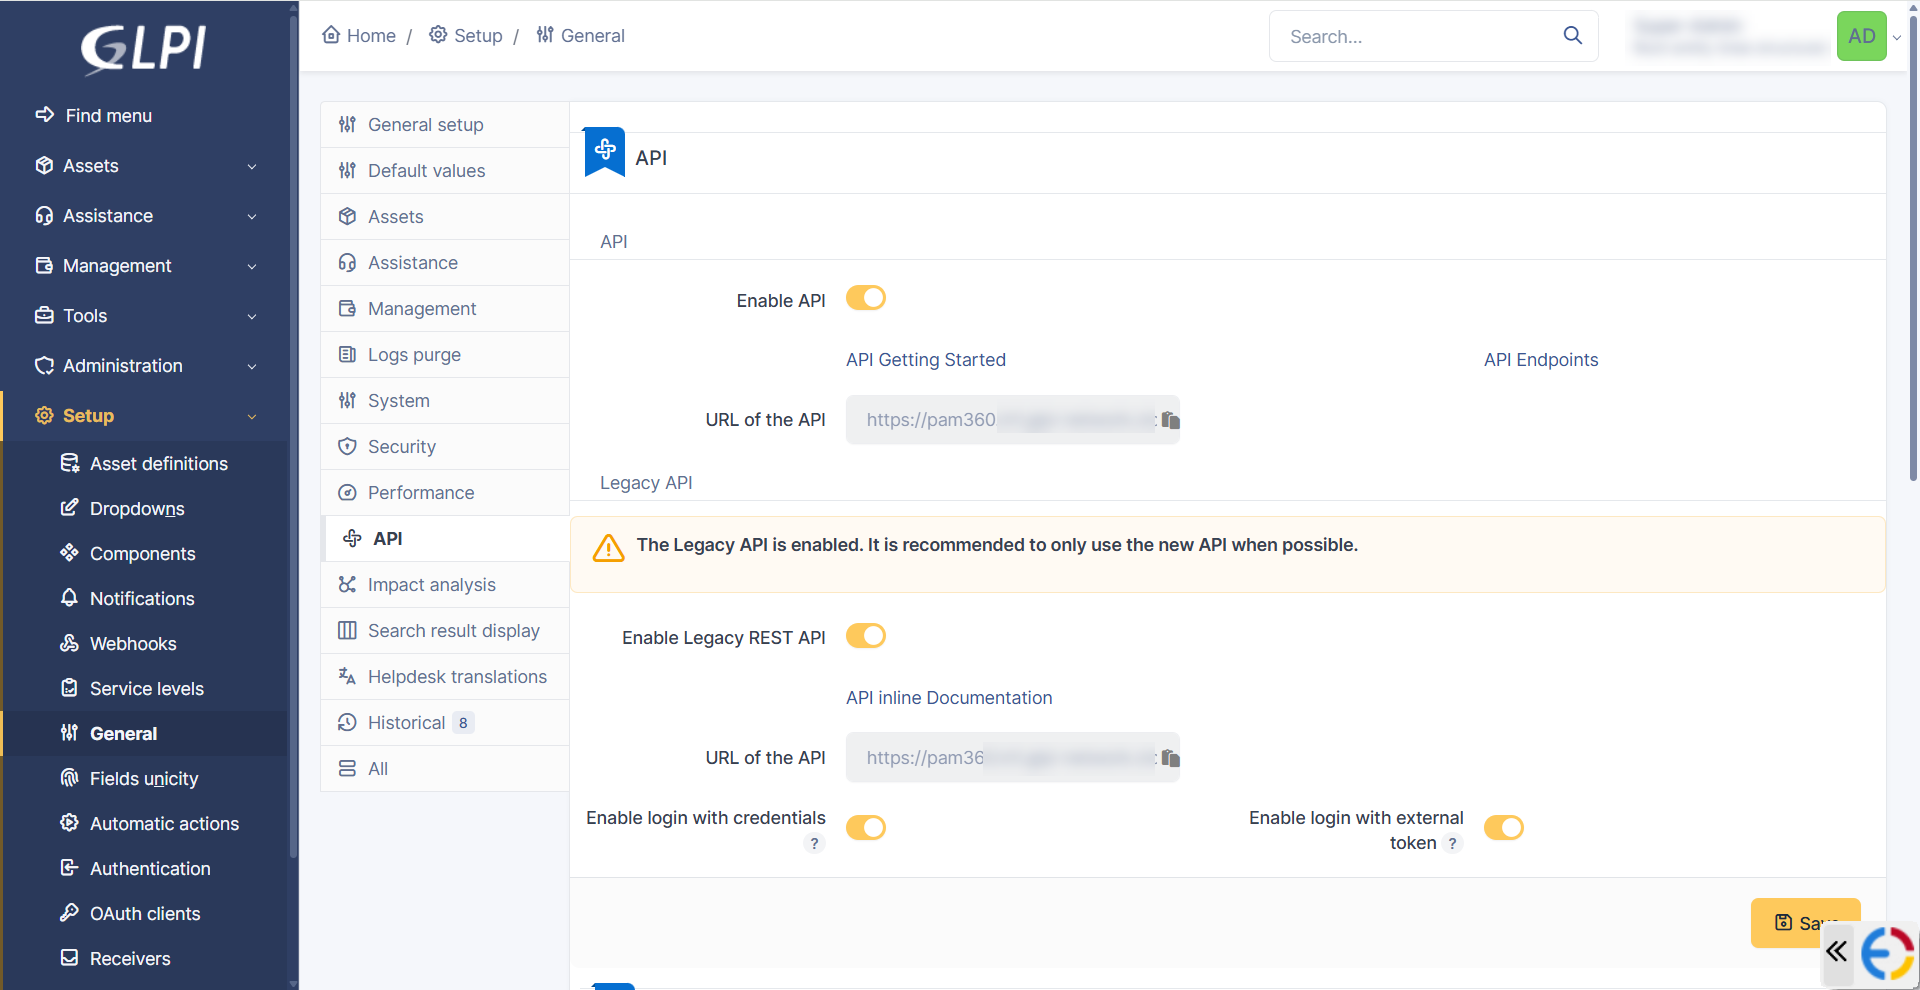1920x990 pixels.
Task: Click the Setup gear icon in breadcrumb
Action: tap(438, 35)
